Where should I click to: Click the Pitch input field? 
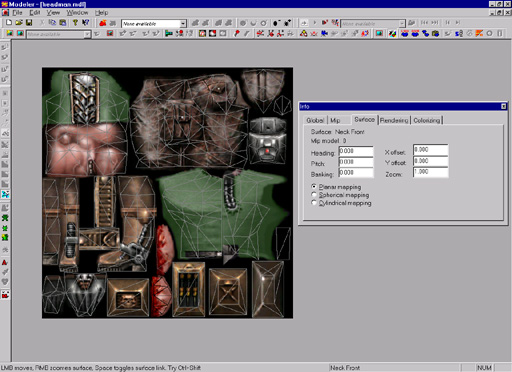pyautogui.click(x=356, y=162)
